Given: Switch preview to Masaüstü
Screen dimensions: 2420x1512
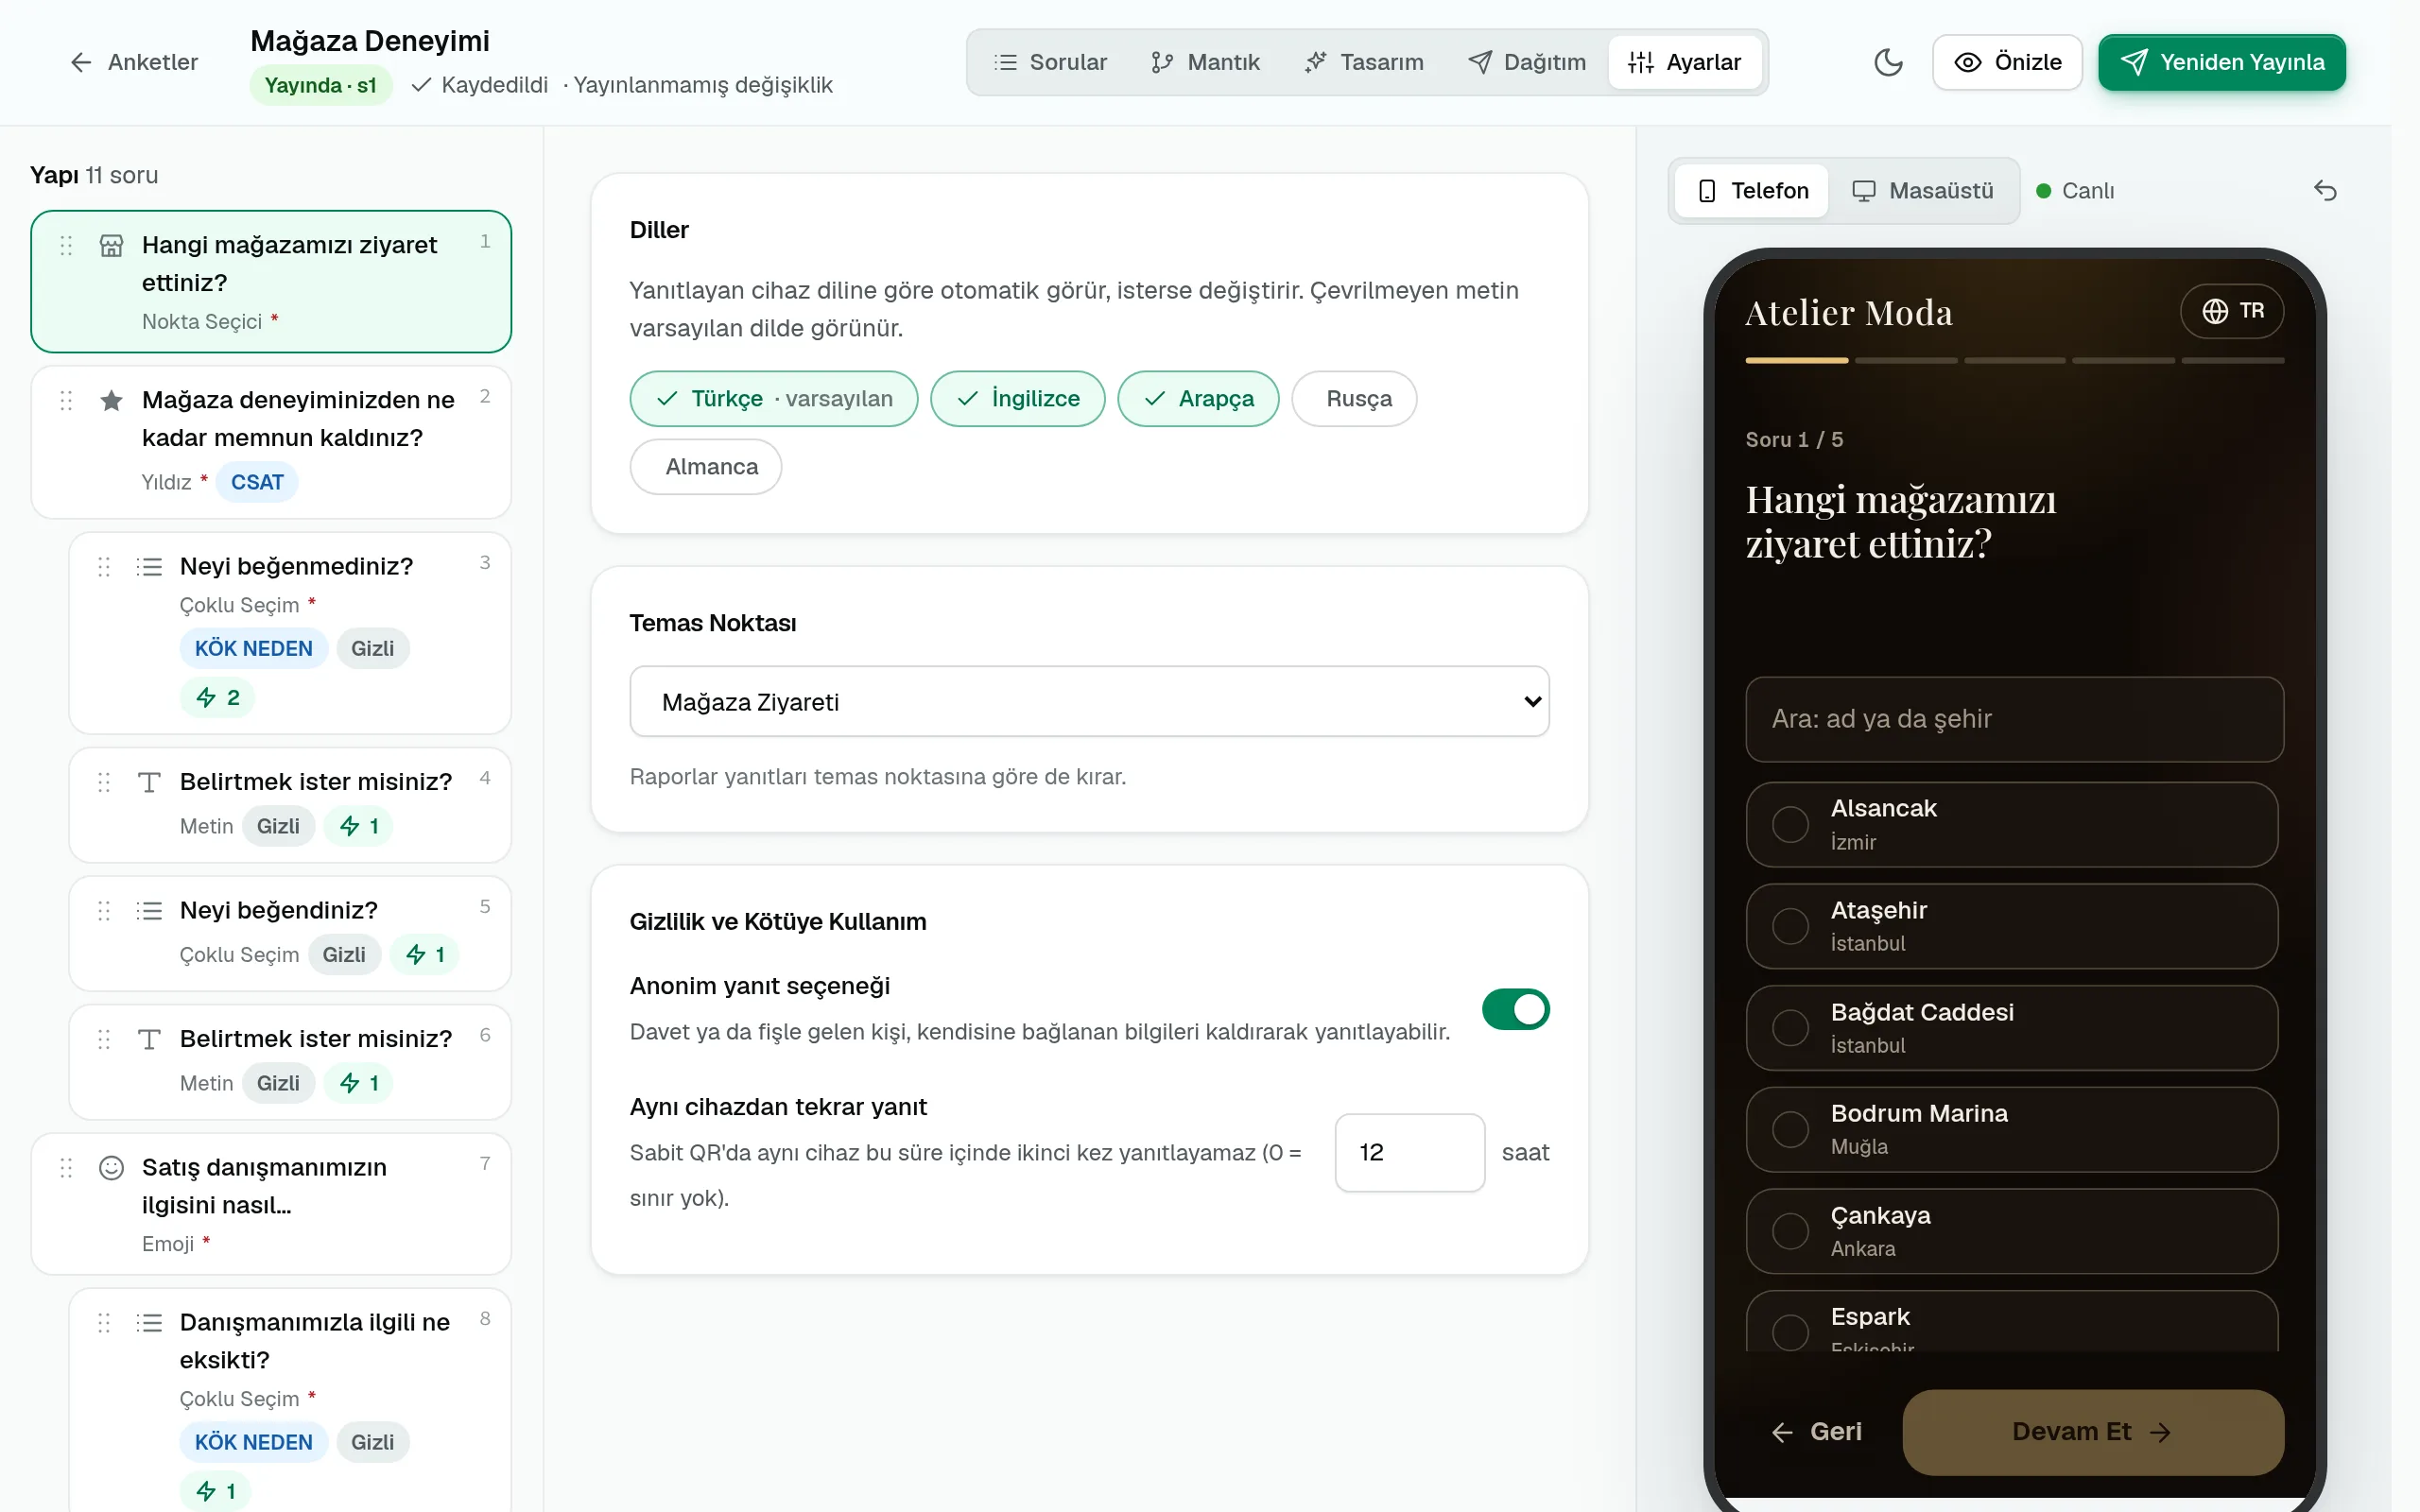Looking at the screenshot, I should (x=1921, y=190).
